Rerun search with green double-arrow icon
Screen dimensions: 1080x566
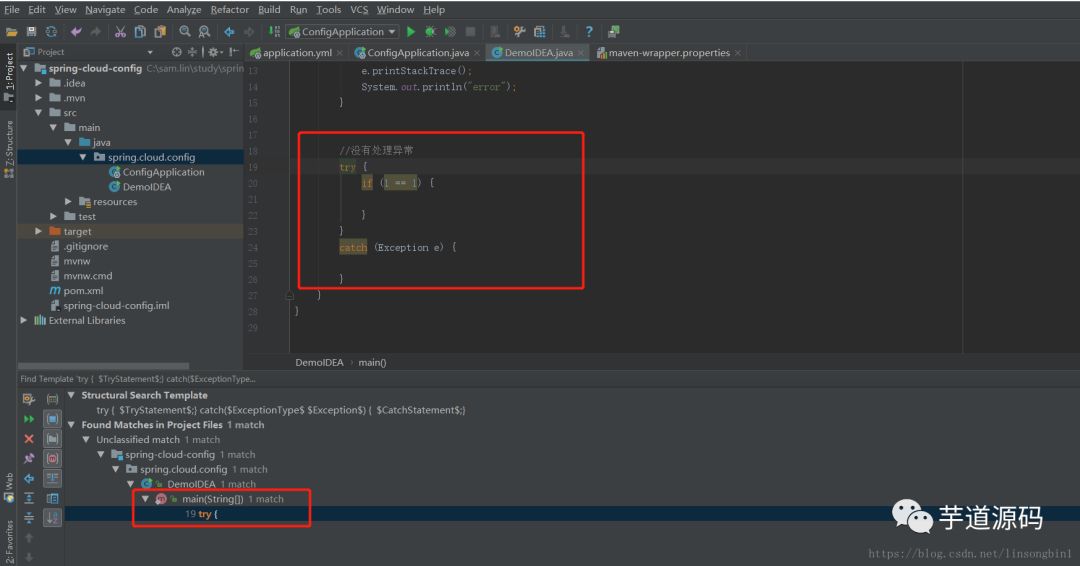pyautogui.click(x=29, y=419)
